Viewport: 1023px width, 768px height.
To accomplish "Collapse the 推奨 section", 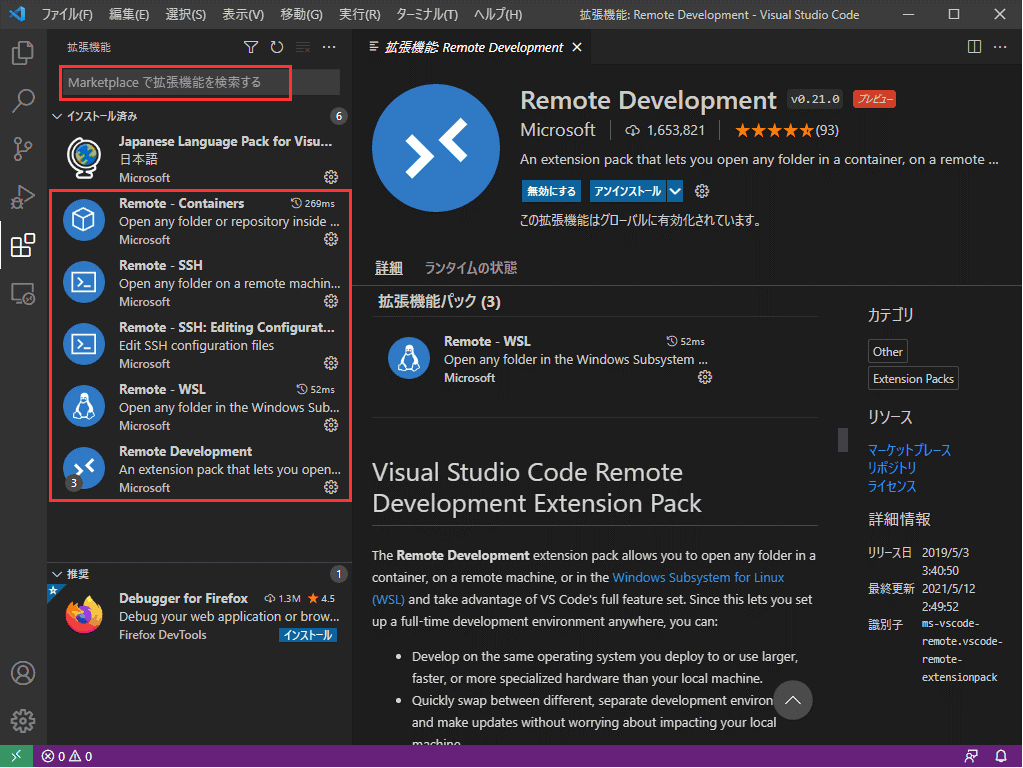I will click(x=199, y=574).
